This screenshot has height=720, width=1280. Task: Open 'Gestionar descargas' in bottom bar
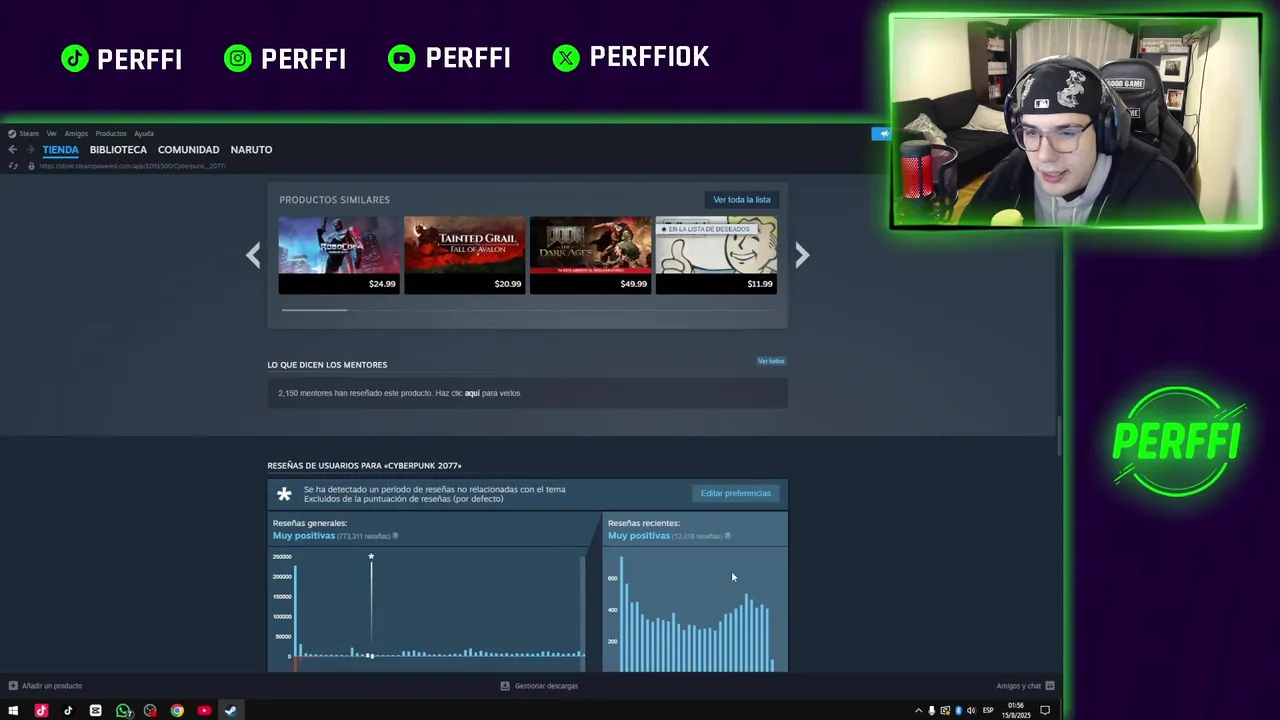[x=539, y=686]
